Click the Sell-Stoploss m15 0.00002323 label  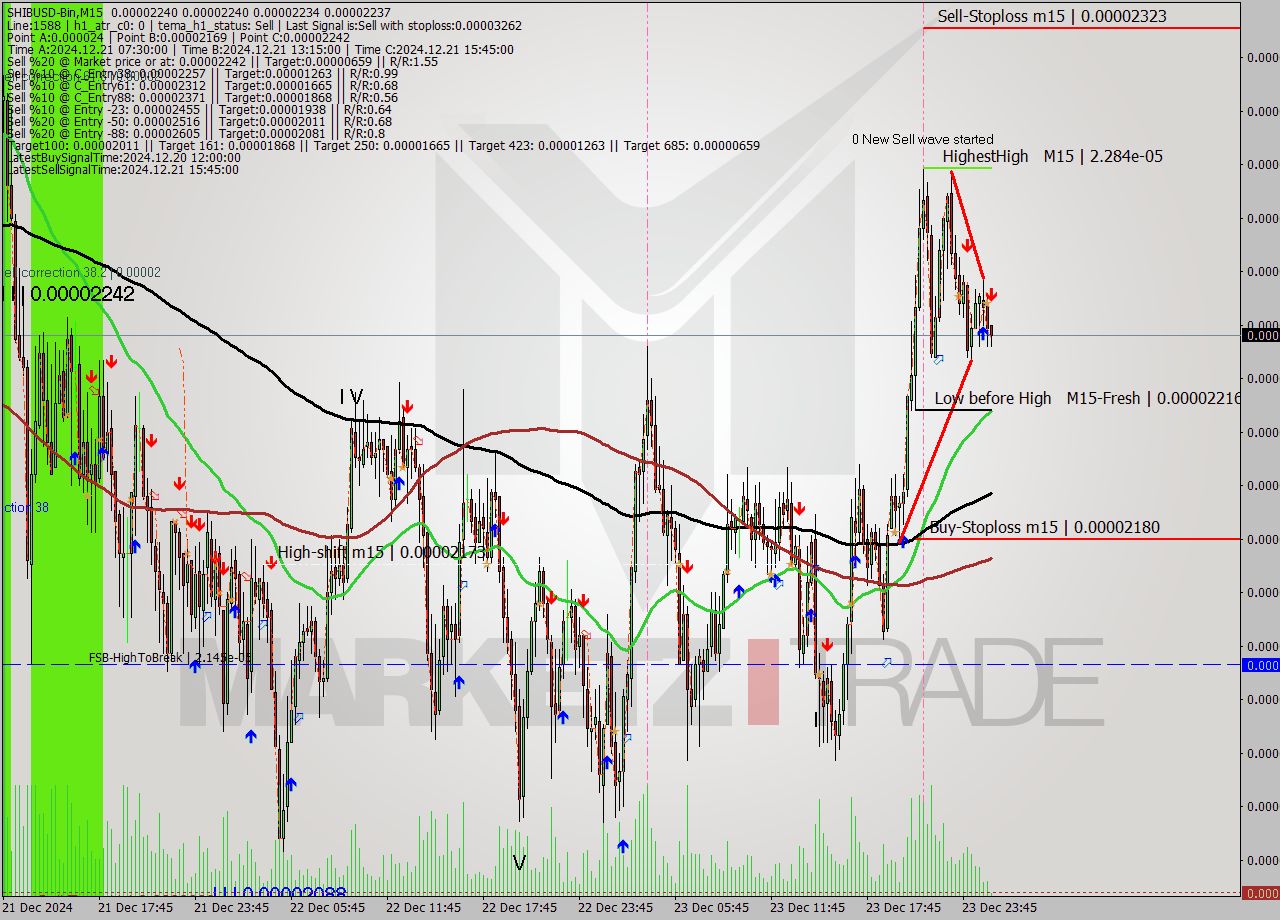pyautogui.click(x=1051, y=16)
